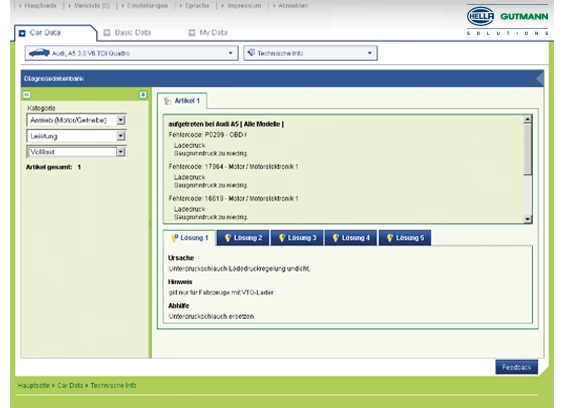Image resolution: width=562 pixels, height=408 pixels.
Task: Click the Feedback button
Action: click(x=516, y=367)
